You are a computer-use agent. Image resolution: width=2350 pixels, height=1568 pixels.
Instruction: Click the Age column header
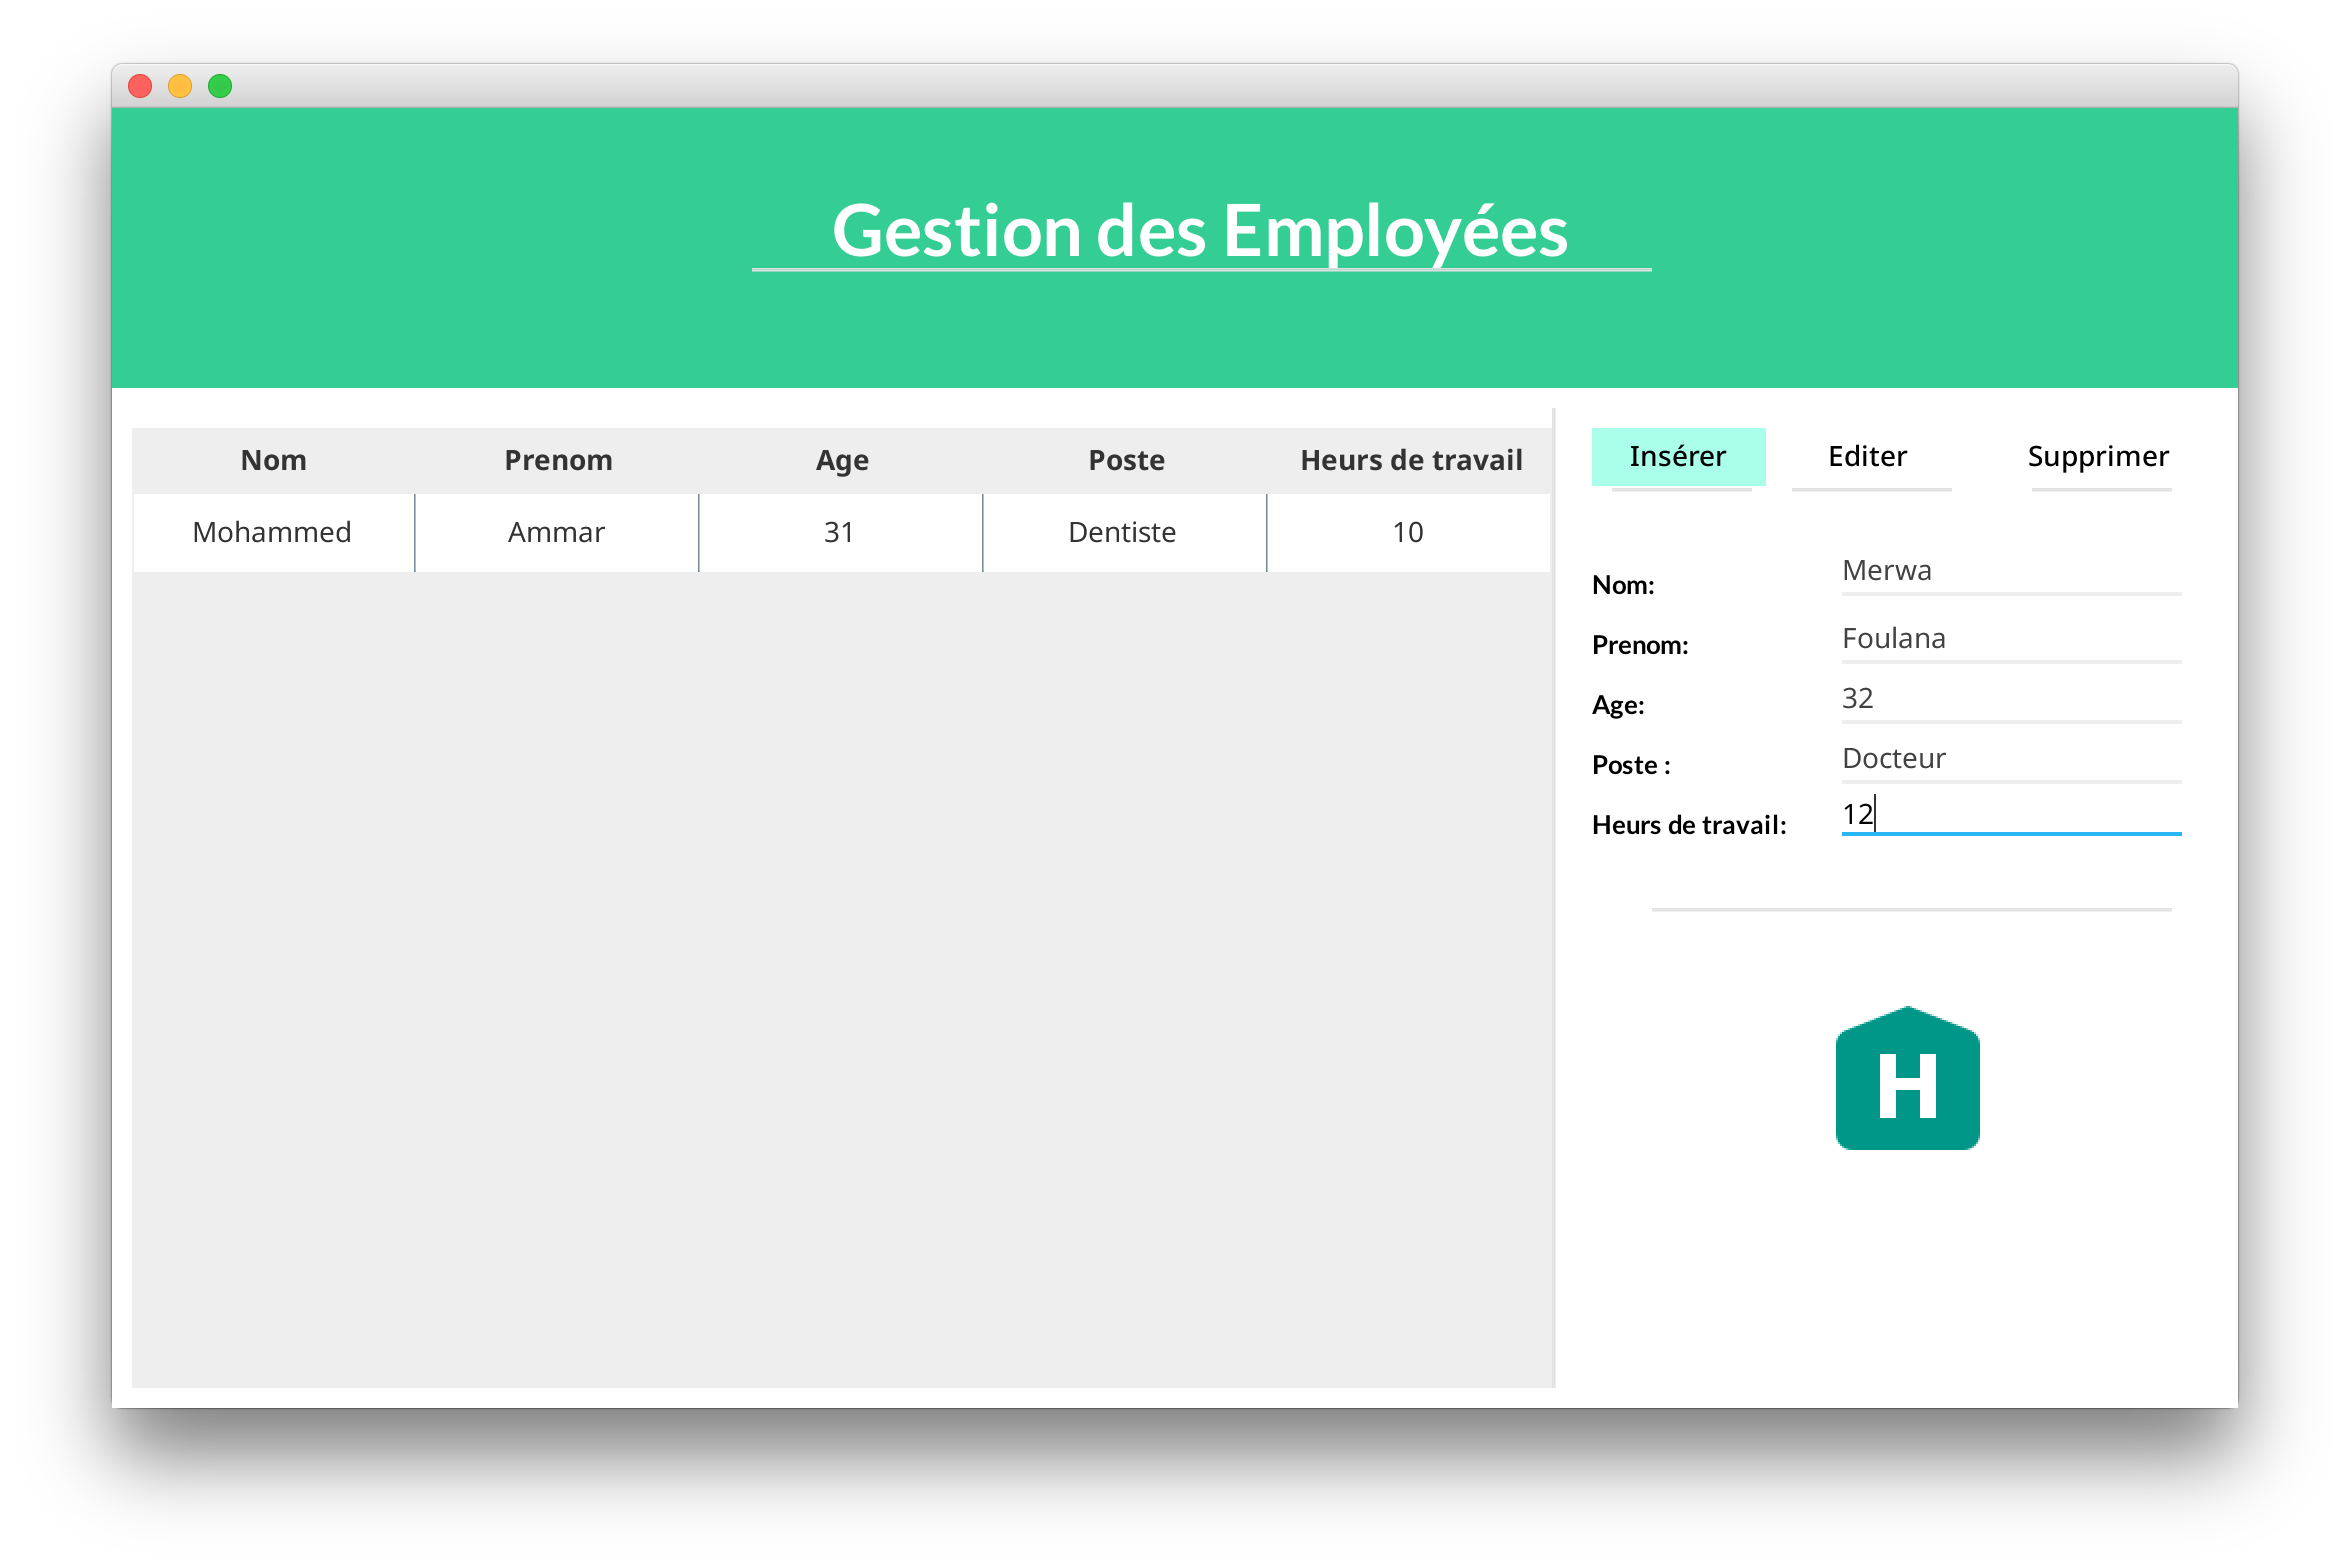(841, 460)
